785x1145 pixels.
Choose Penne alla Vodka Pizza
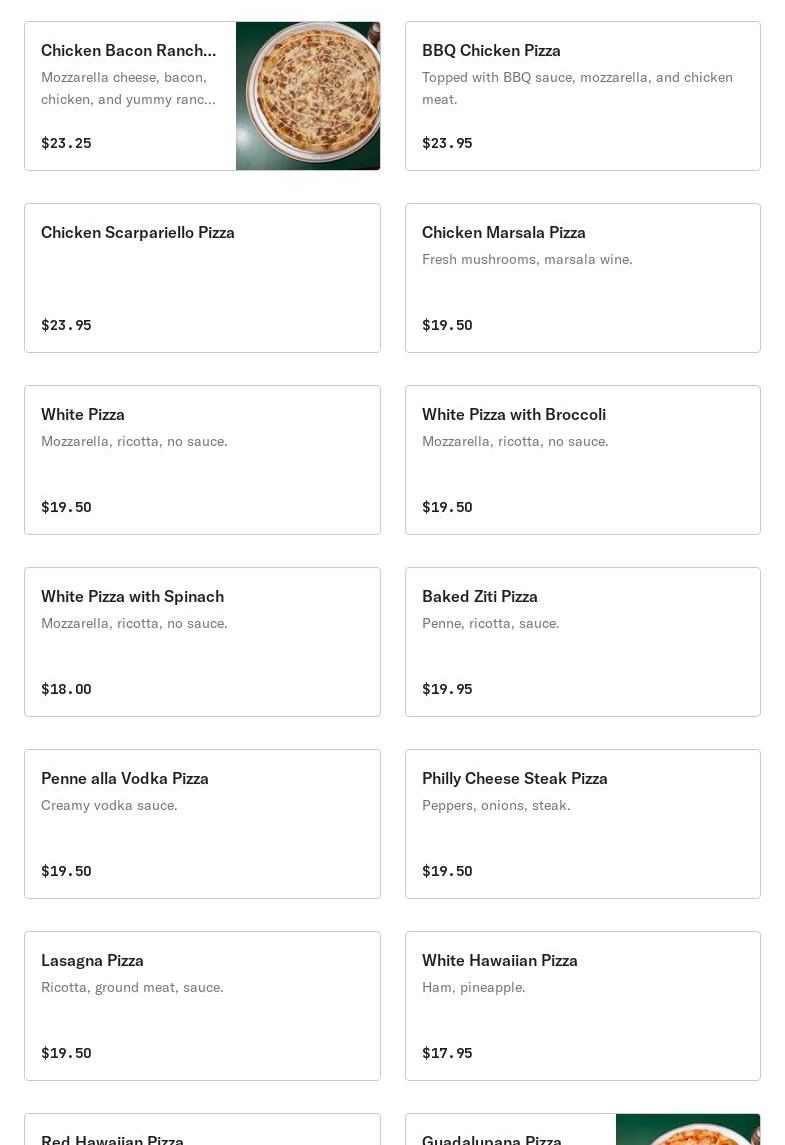point(202,823)
